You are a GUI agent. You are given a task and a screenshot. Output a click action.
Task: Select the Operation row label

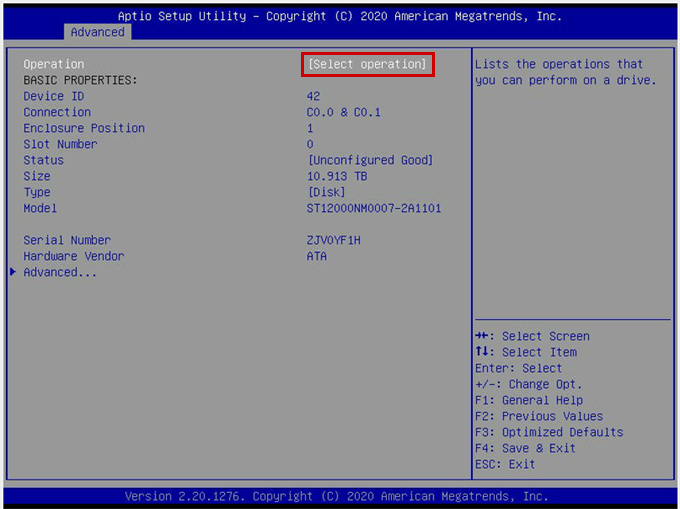[54, 64]
